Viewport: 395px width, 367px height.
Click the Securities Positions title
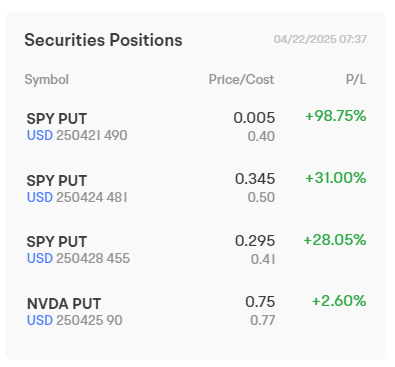tap(103, 40)
